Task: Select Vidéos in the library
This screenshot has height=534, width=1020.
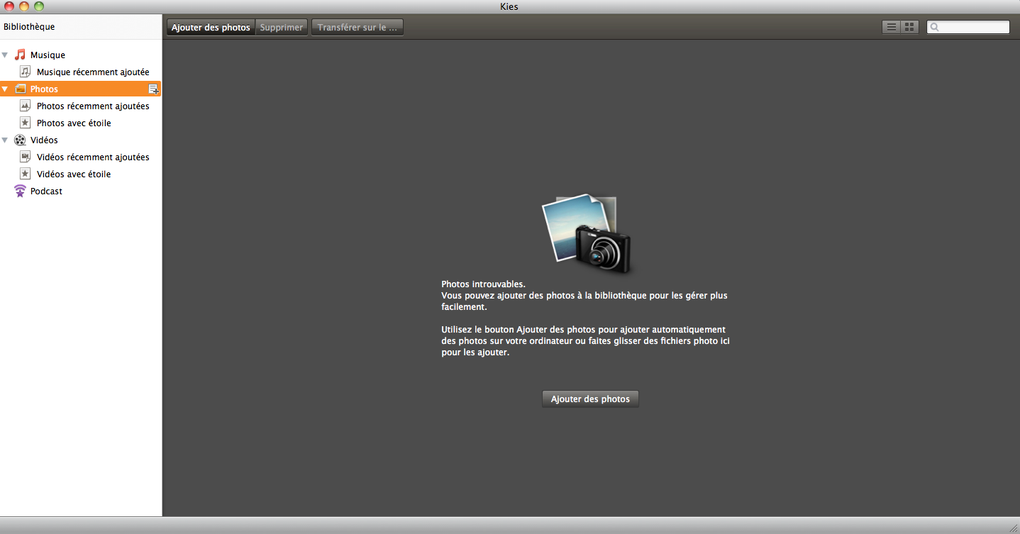Action: pyautogui.click(x=44, y=140)
